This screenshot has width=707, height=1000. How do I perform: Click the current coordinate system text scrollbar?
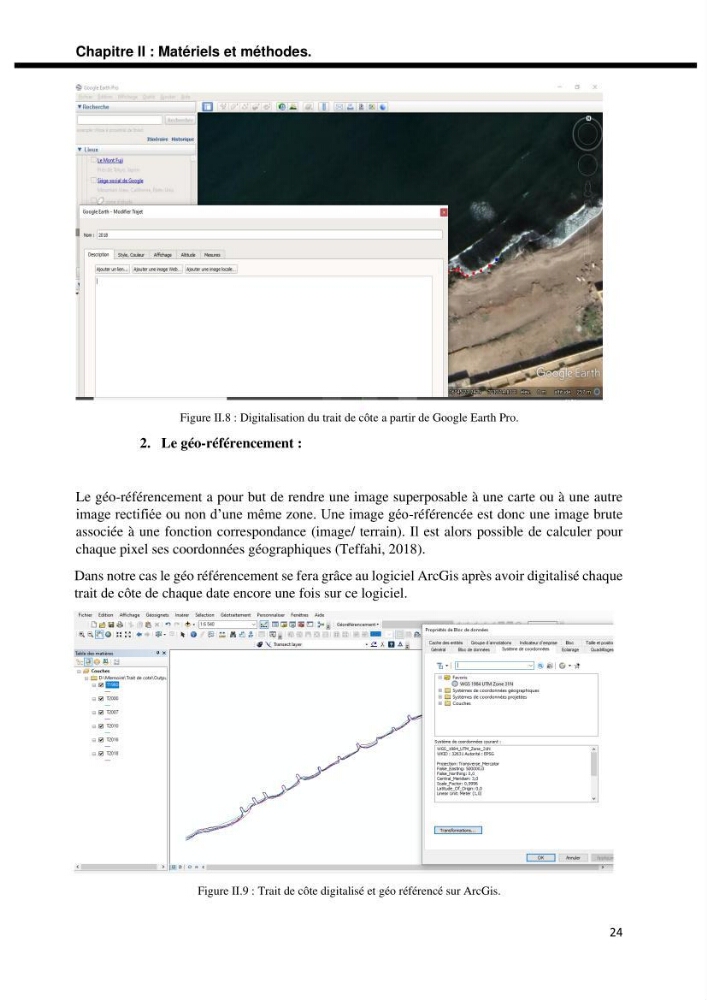[594, 774]
